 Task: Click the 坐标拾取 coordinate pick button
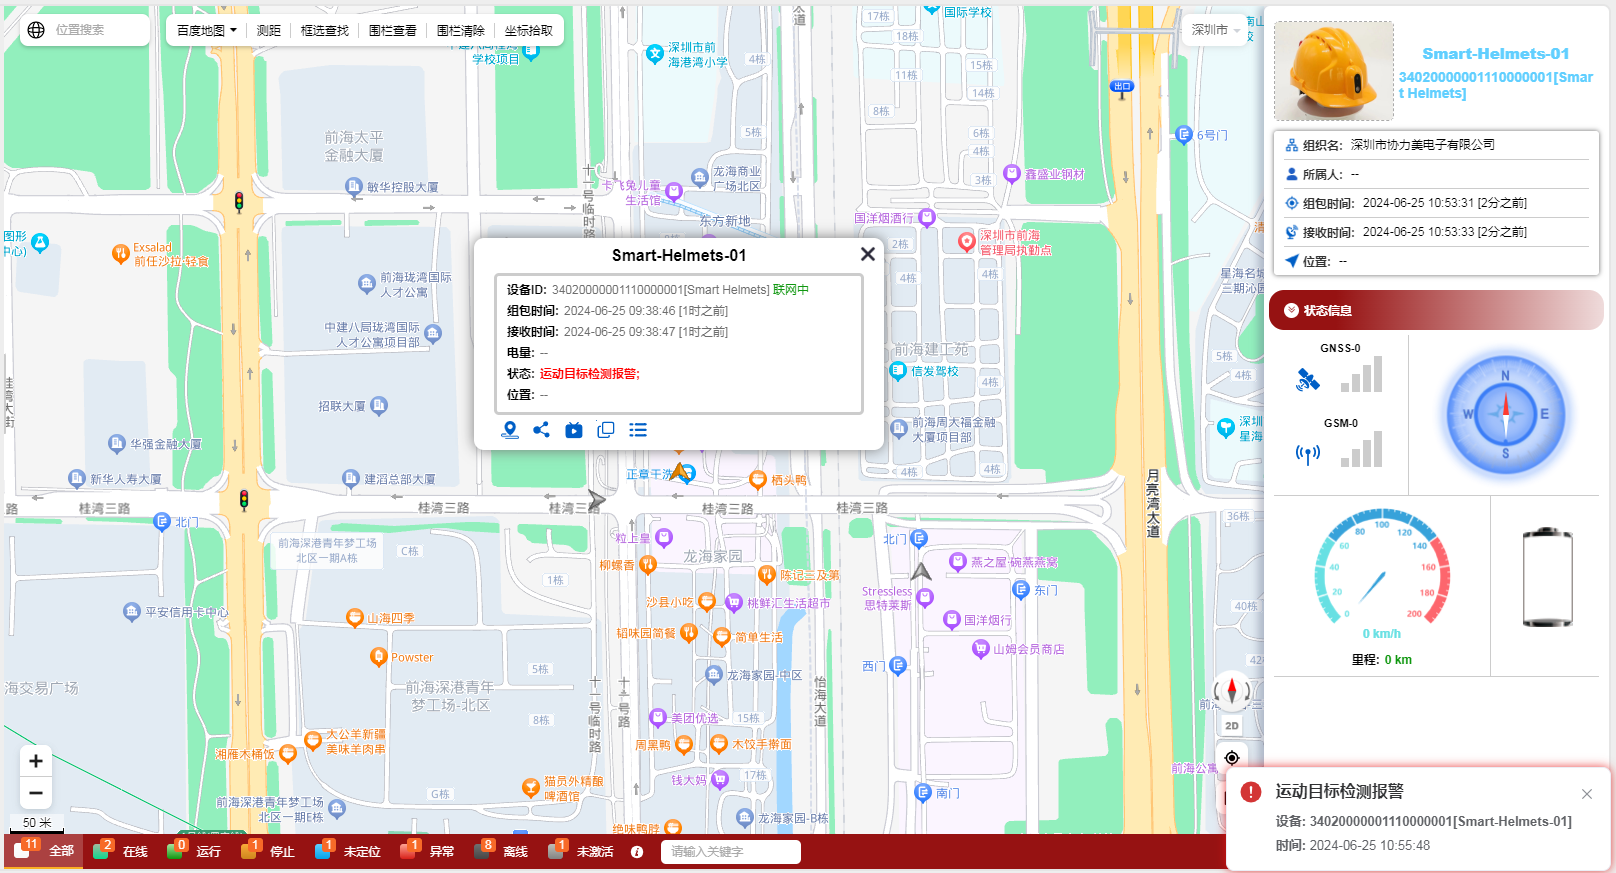[x=529, y=31]
